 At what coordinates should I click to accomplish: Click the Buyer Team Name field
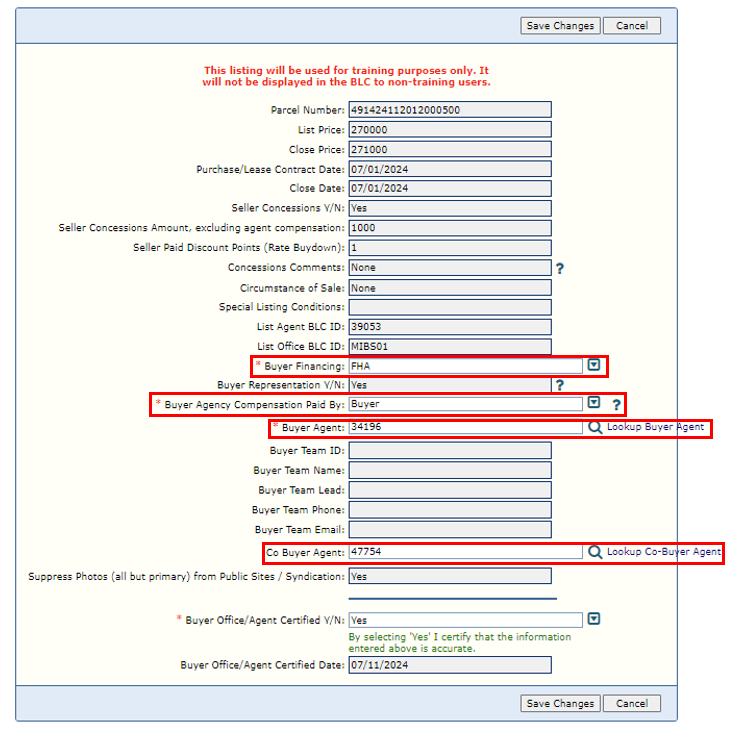point(450,470)
